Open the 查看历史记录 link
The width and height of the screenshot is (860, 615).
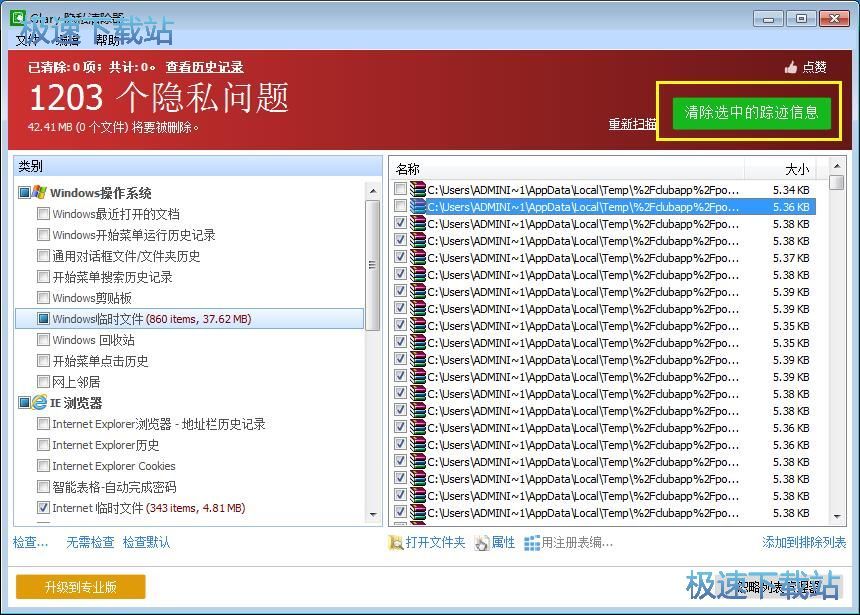pyautogui.click(x=205, y=67)
